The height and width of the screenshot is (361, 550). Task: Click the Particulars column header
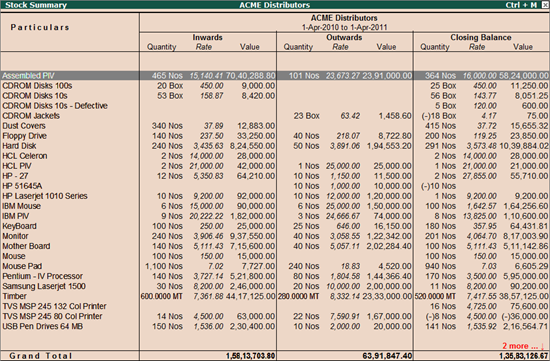coord(40,27)
